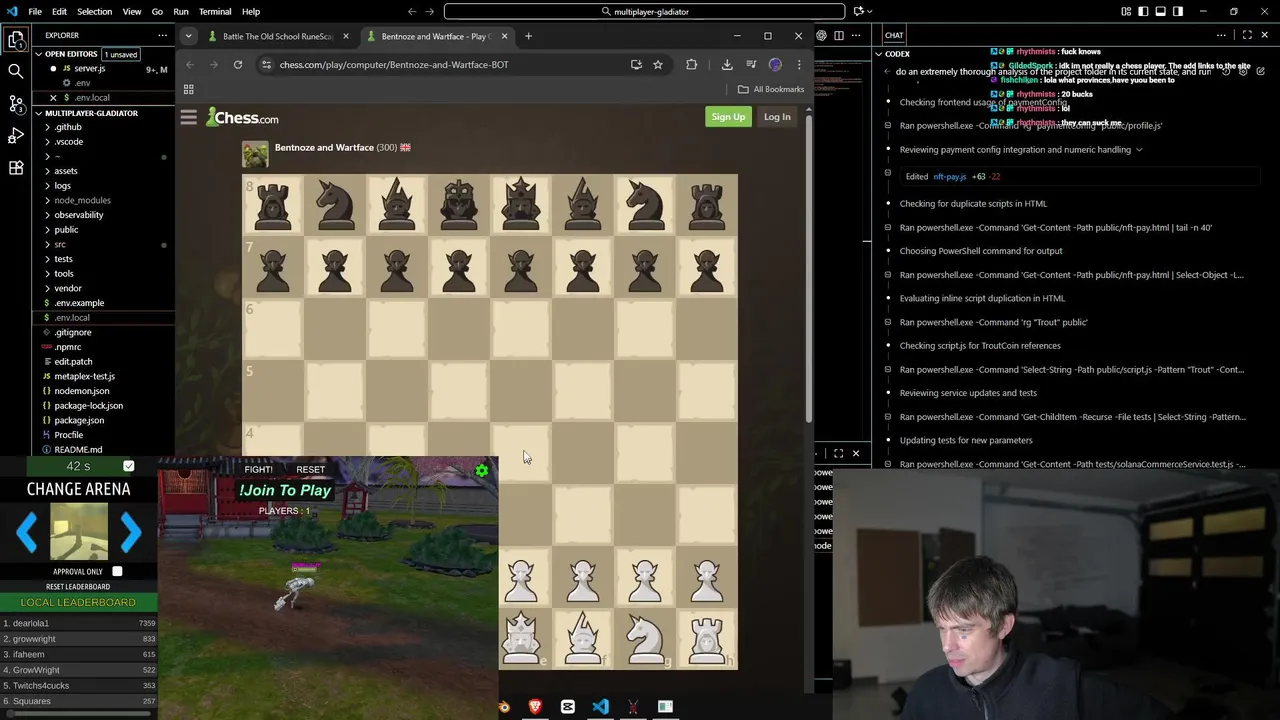Click the Chess.com logo

pyautogui.click(x=243, y=117)
